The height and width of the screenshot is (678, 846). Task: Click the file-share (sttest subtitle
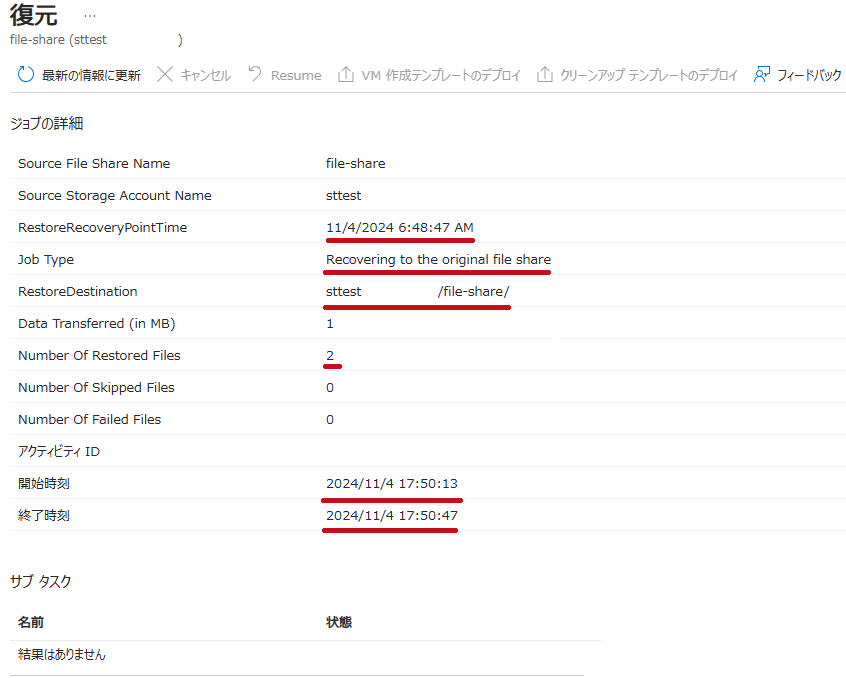point(58,40)
